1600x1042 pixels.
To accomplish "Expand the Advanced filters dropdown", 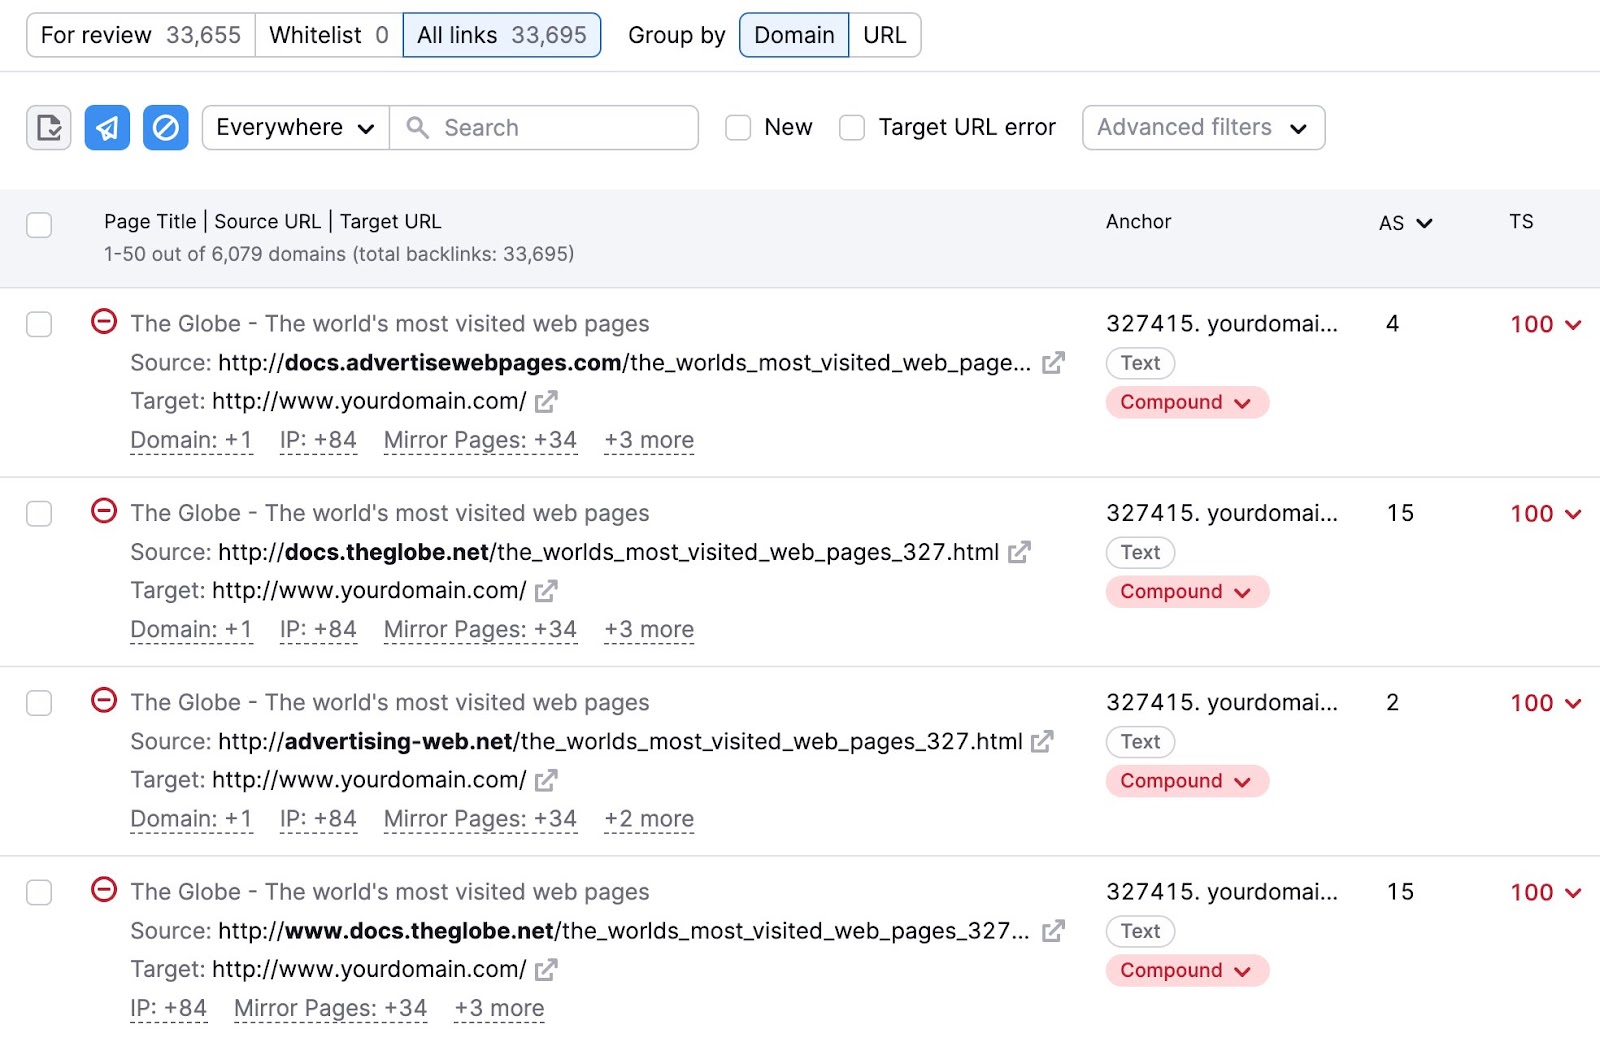I will pyautogui.click(x=1203, y=128).
